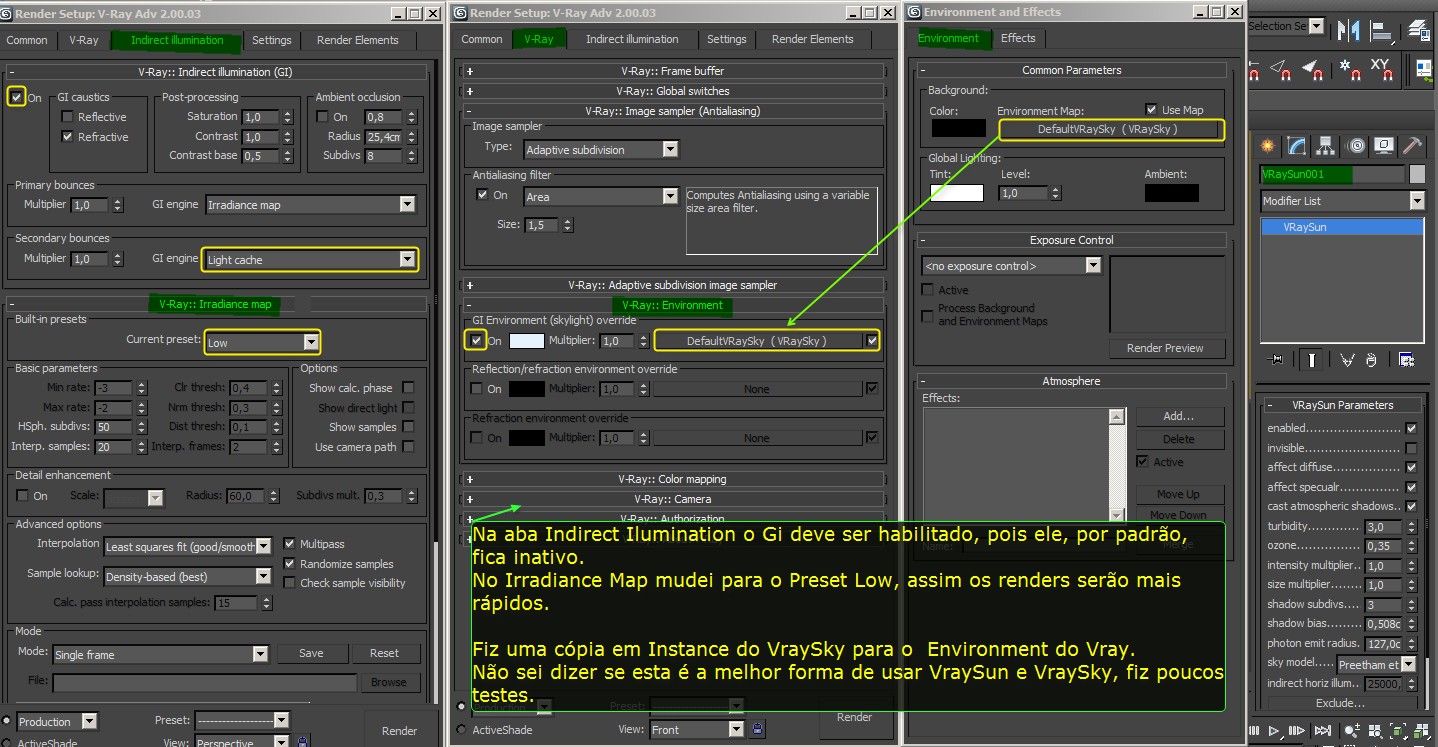Click Next Frame control
The width and height of the screenshot is (1438, 747).
click(1297, 730)
